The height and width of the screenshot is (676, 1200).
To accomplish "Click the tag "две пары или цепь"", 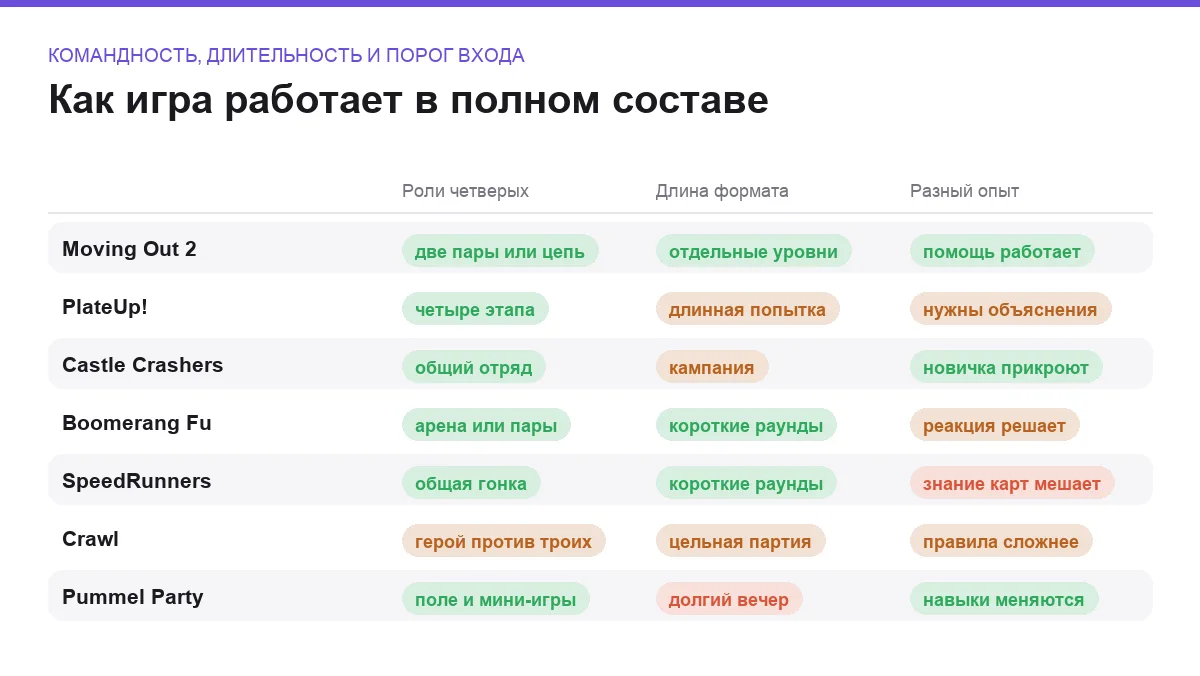I will click(500, 251).
